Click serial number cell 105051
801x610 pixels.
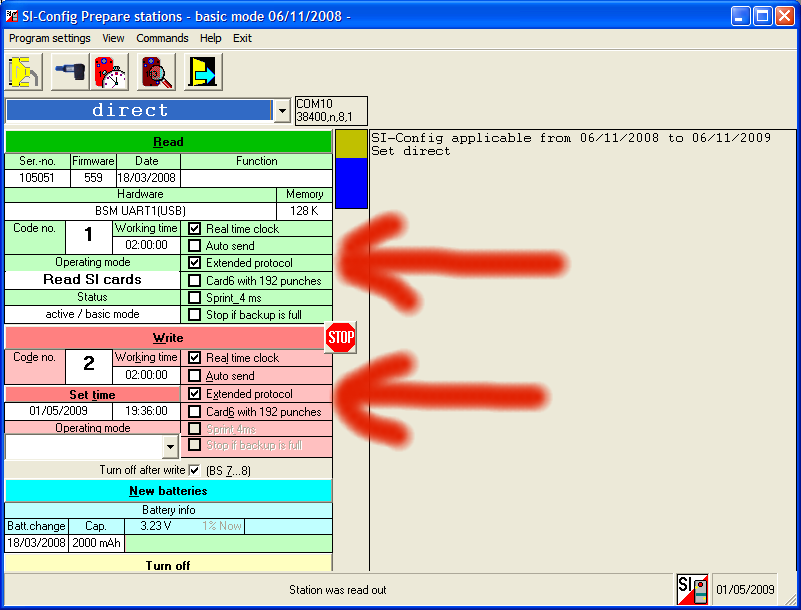(37, 178)
